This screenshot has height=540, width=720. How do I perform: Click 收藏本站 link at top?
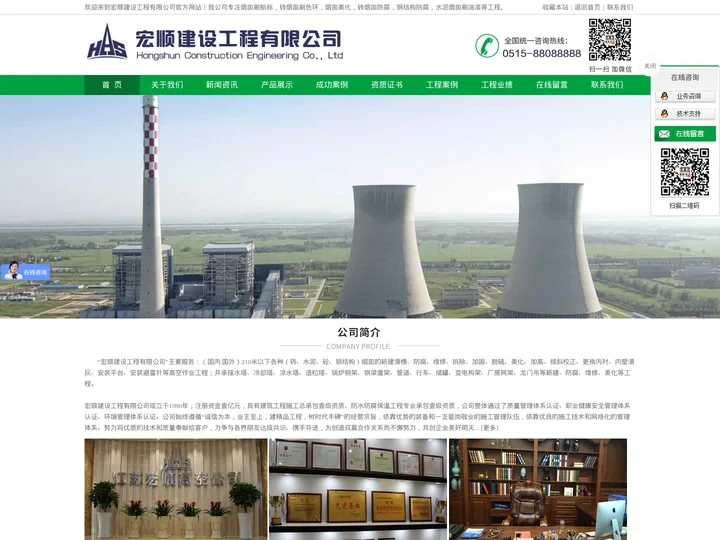coord(555,7)
